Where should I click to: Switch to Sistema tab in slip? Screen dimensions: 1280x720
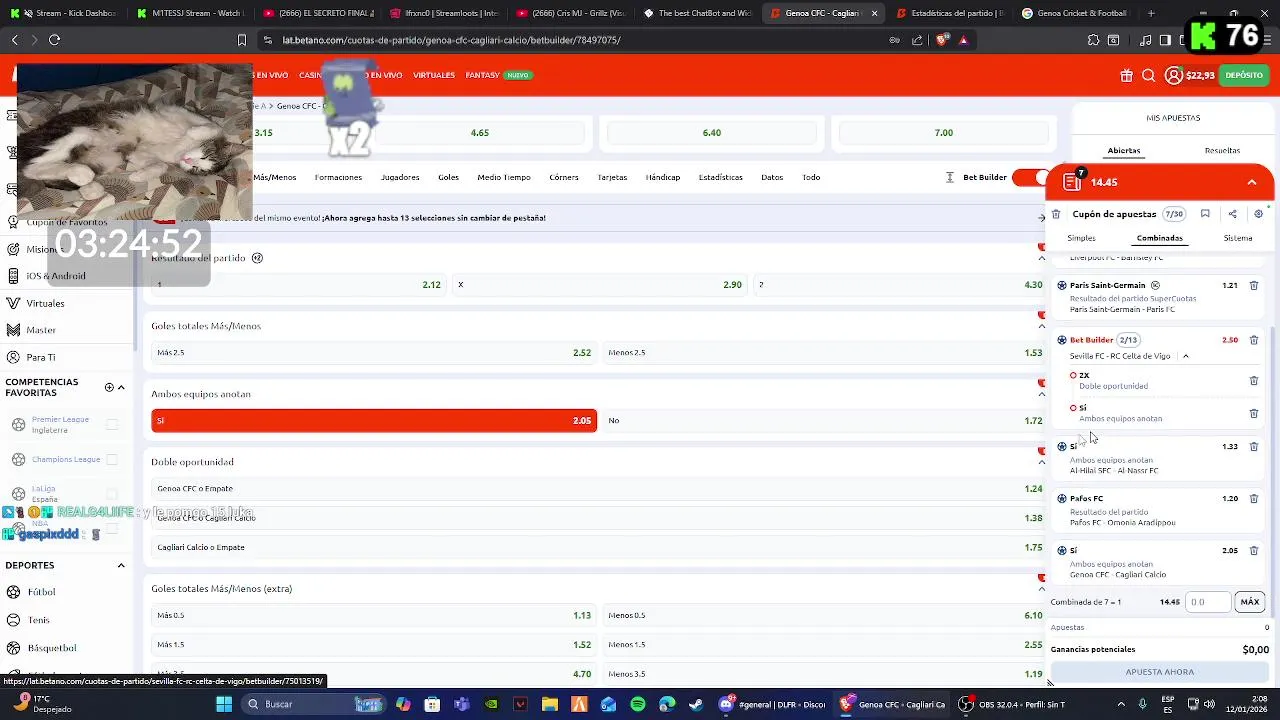[x=1238, y=238]
